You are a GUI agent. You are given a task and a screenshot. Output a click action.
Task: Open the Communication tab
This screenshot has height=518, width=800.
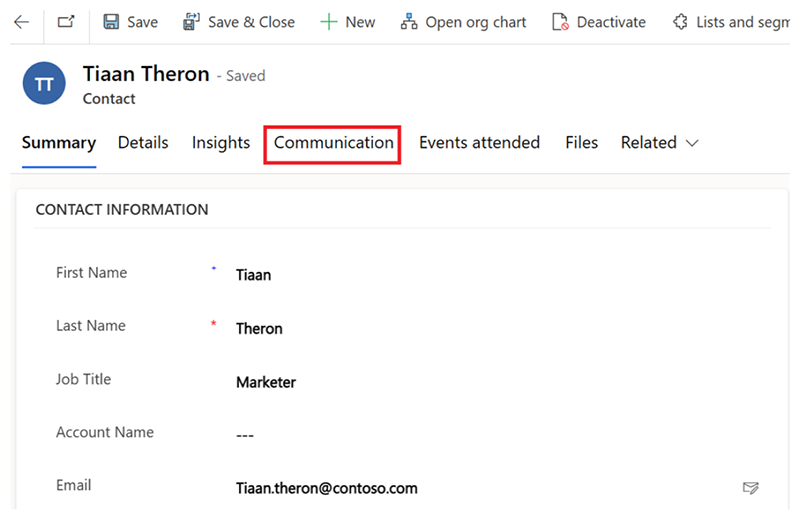pos(334,142)
